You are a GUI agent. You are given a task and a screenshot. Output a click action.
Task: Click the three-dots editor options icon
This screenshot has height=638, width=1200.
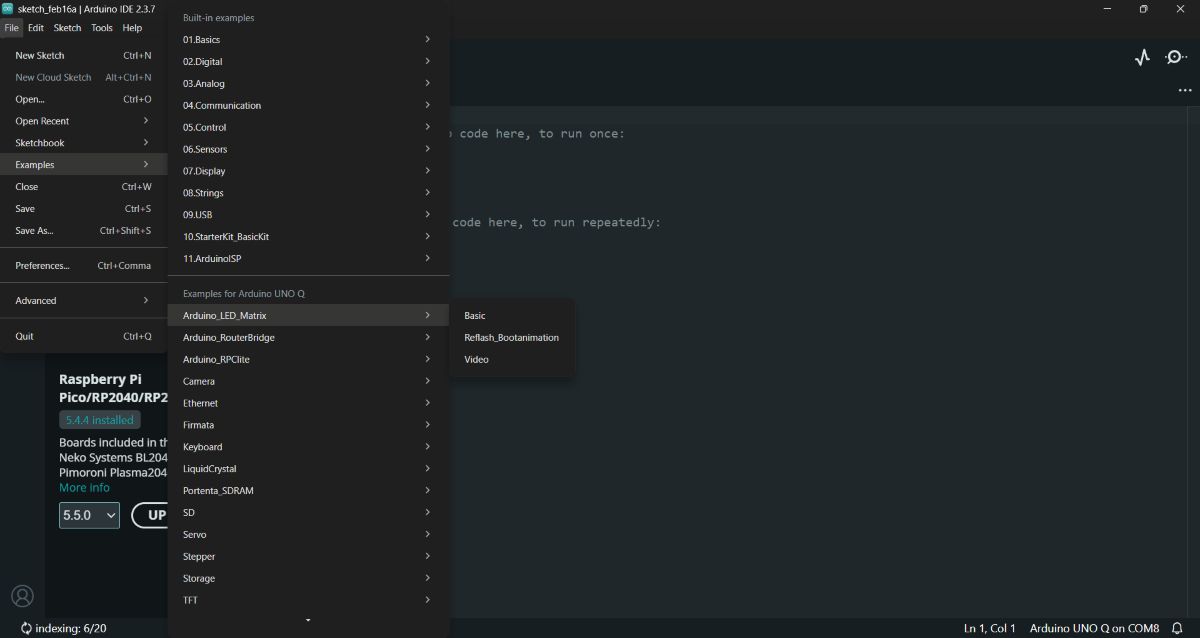1185,89
